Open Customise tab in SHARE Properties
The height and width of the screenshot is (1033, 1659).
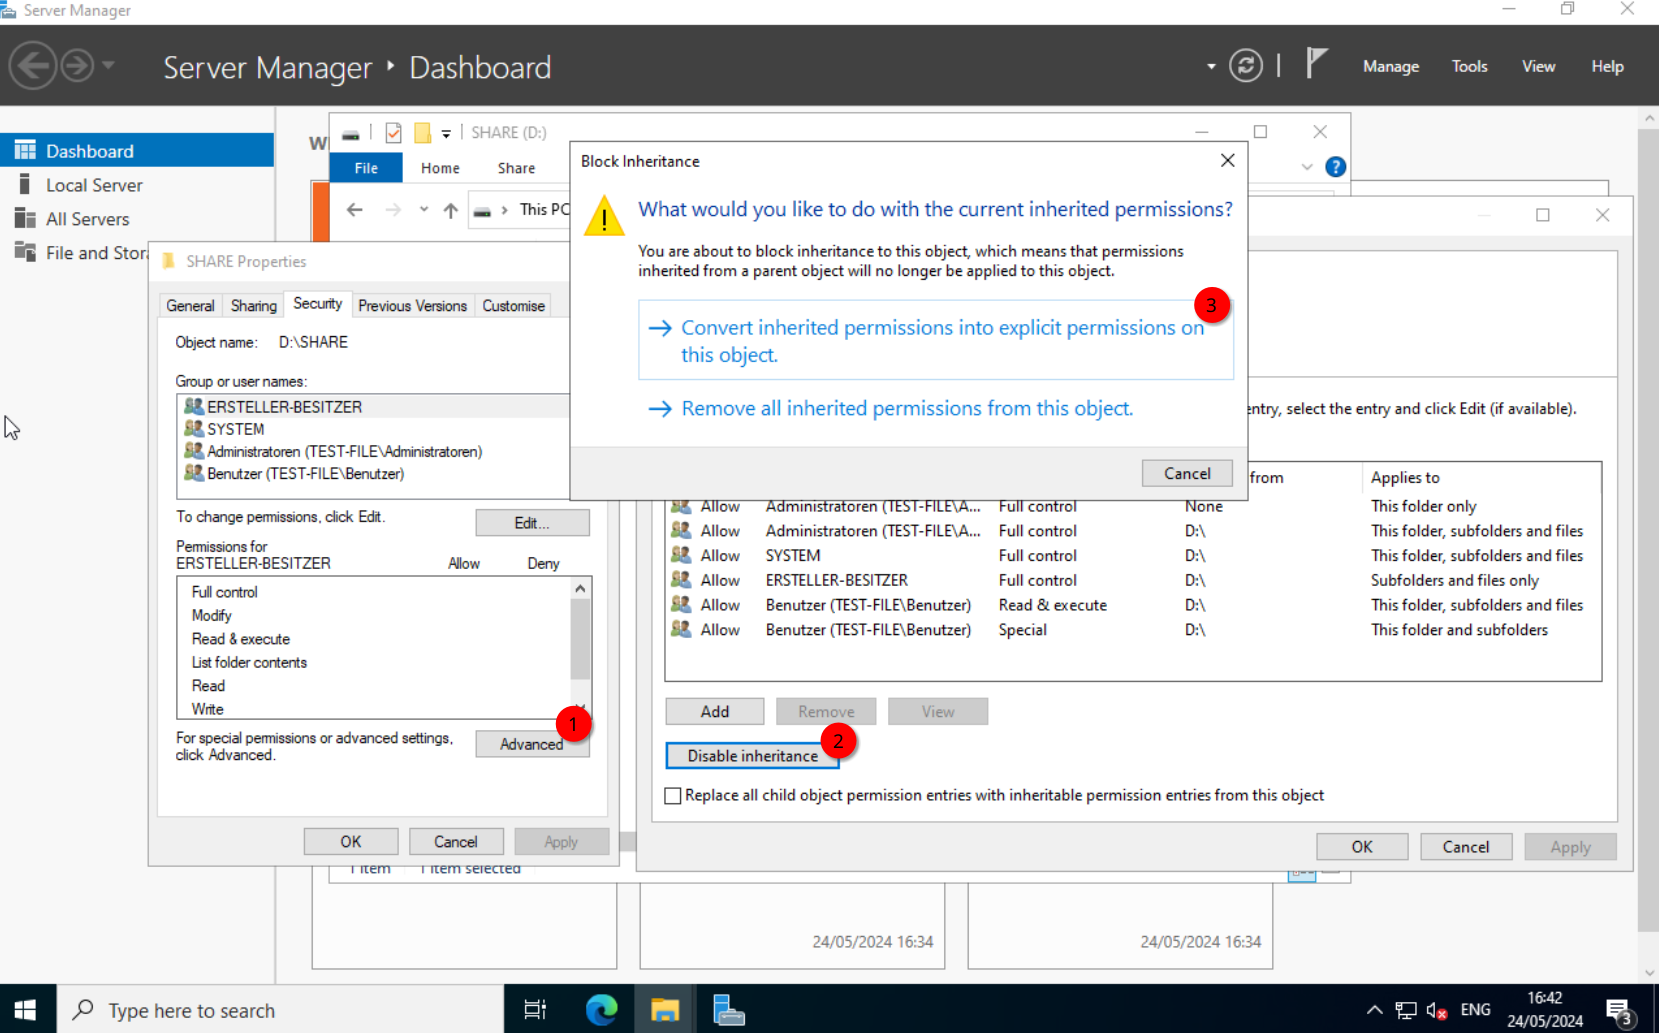point(513,305)
